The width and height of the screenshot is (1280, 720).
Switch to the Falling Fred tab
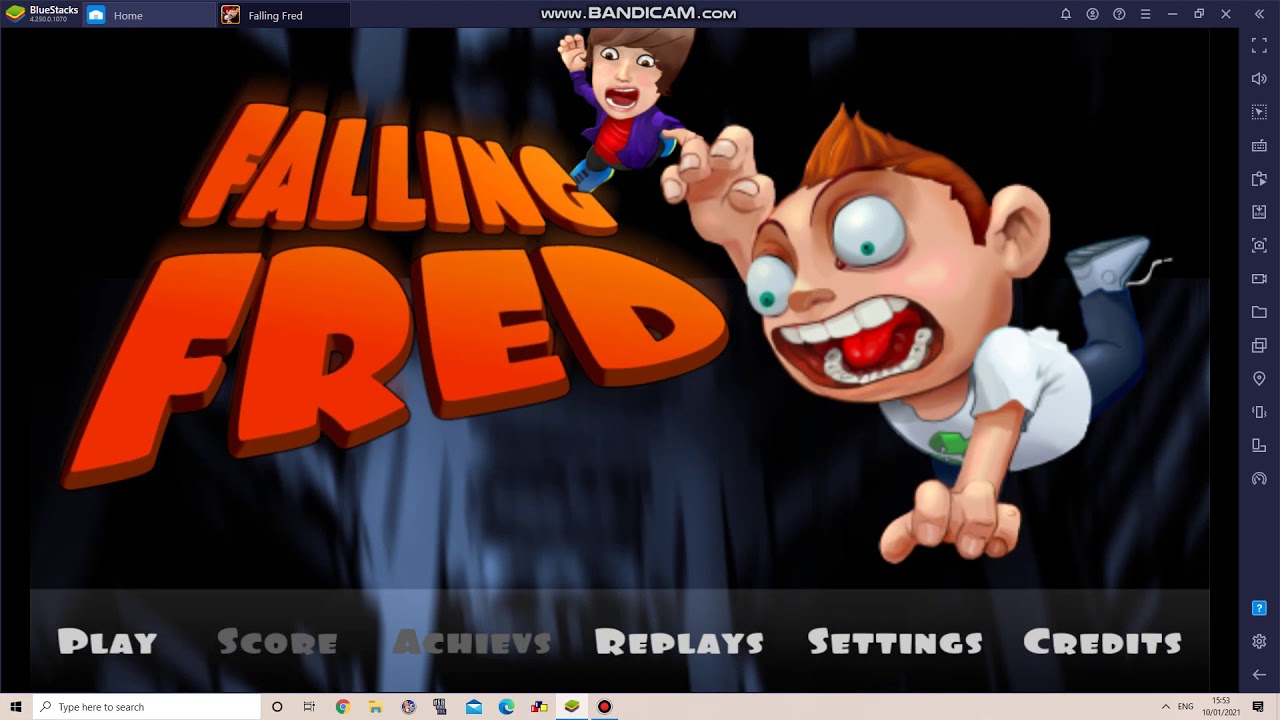pyautogui.click(x=284, y=15)
